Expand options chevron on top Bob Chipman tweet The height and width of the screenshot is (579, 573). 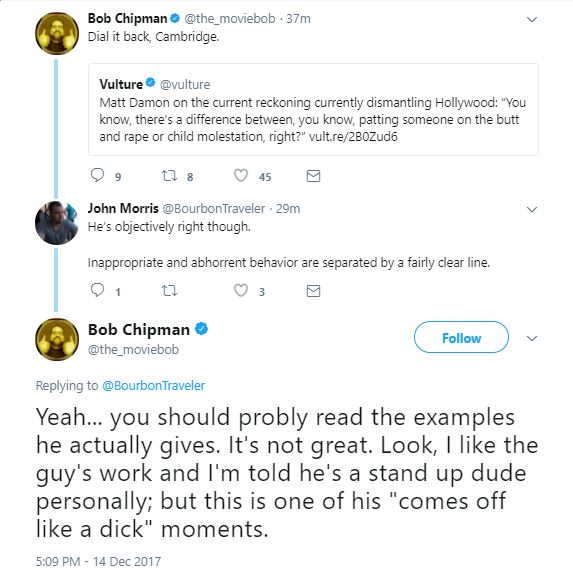point(532,19)
